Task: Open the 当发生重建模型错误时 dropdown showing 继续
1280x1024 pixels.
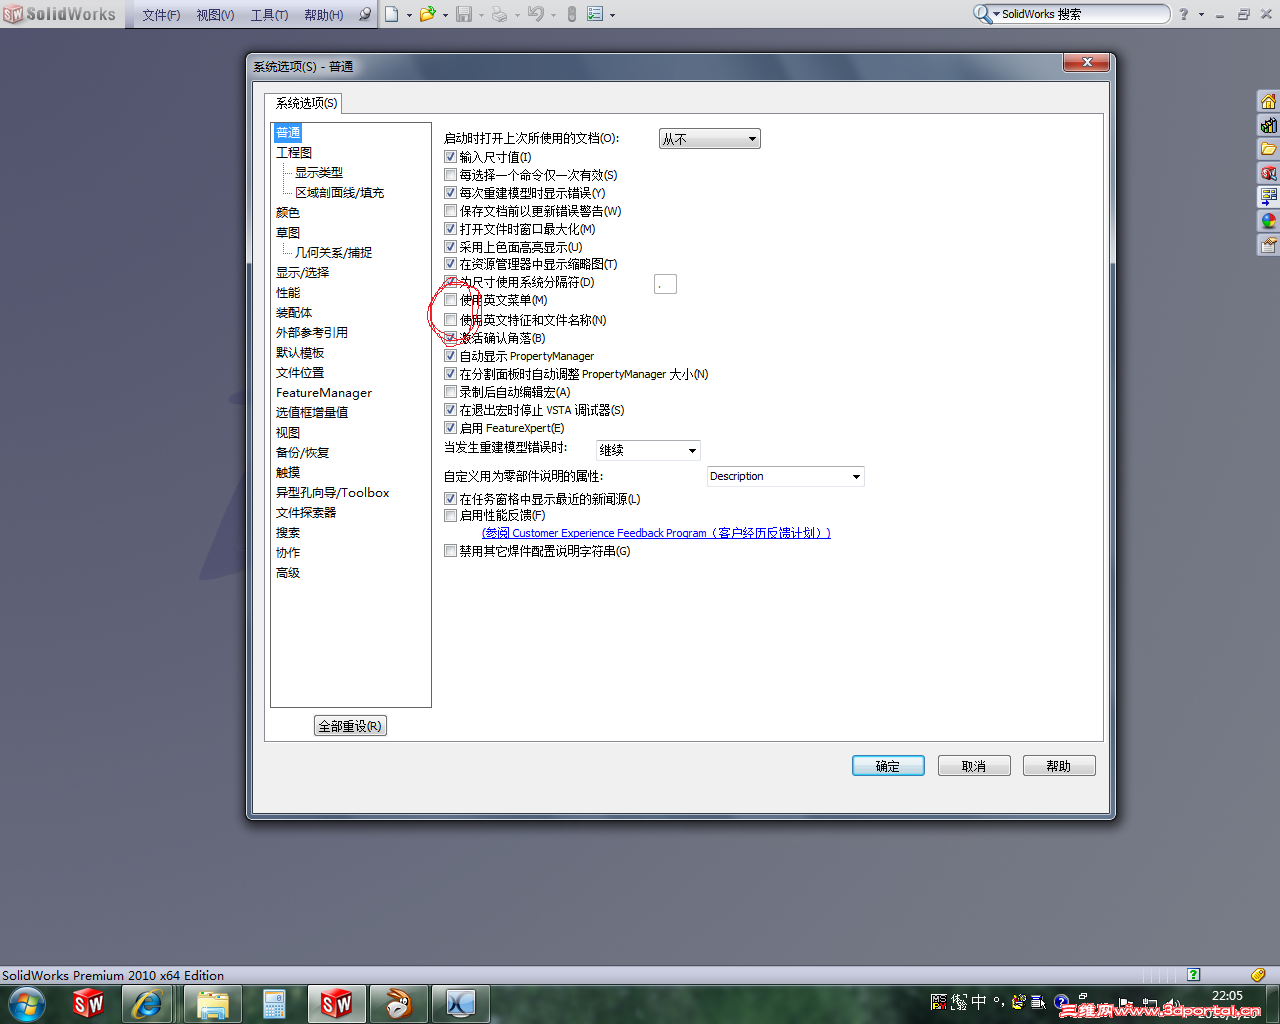Action: (648, 450)
